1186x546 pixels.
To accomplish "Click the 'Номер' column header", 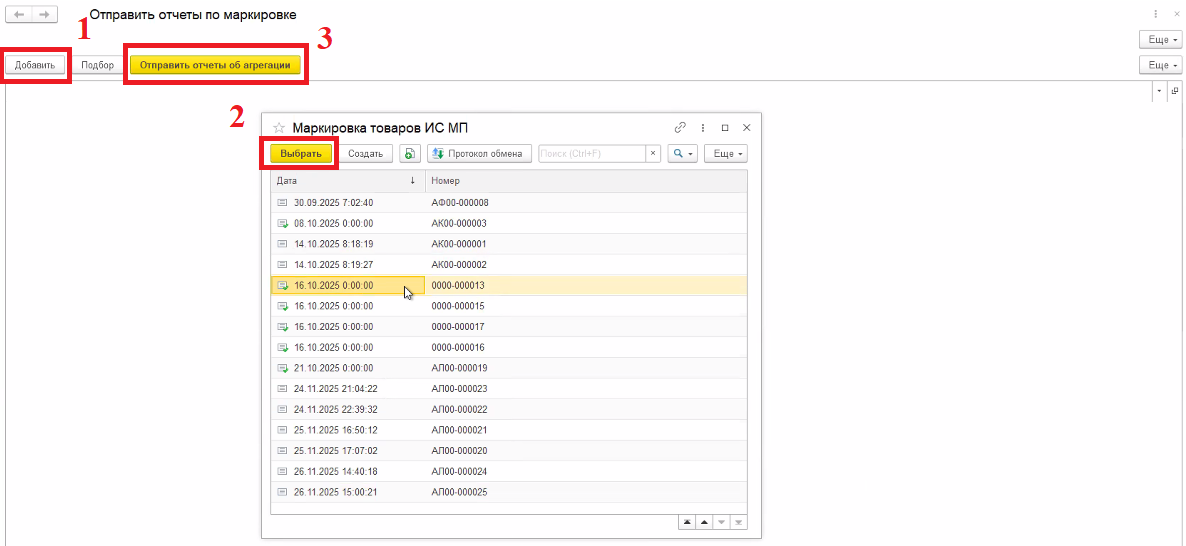I will coord(585,181).
